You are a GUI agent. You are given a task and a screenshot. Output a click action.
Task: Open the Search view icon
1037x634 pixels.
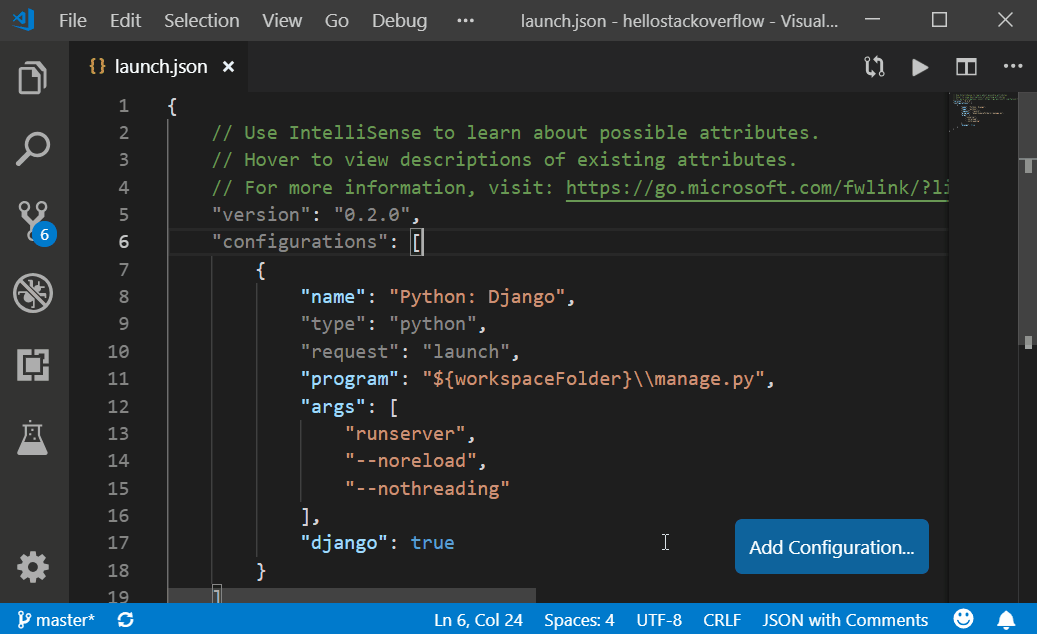33,150
